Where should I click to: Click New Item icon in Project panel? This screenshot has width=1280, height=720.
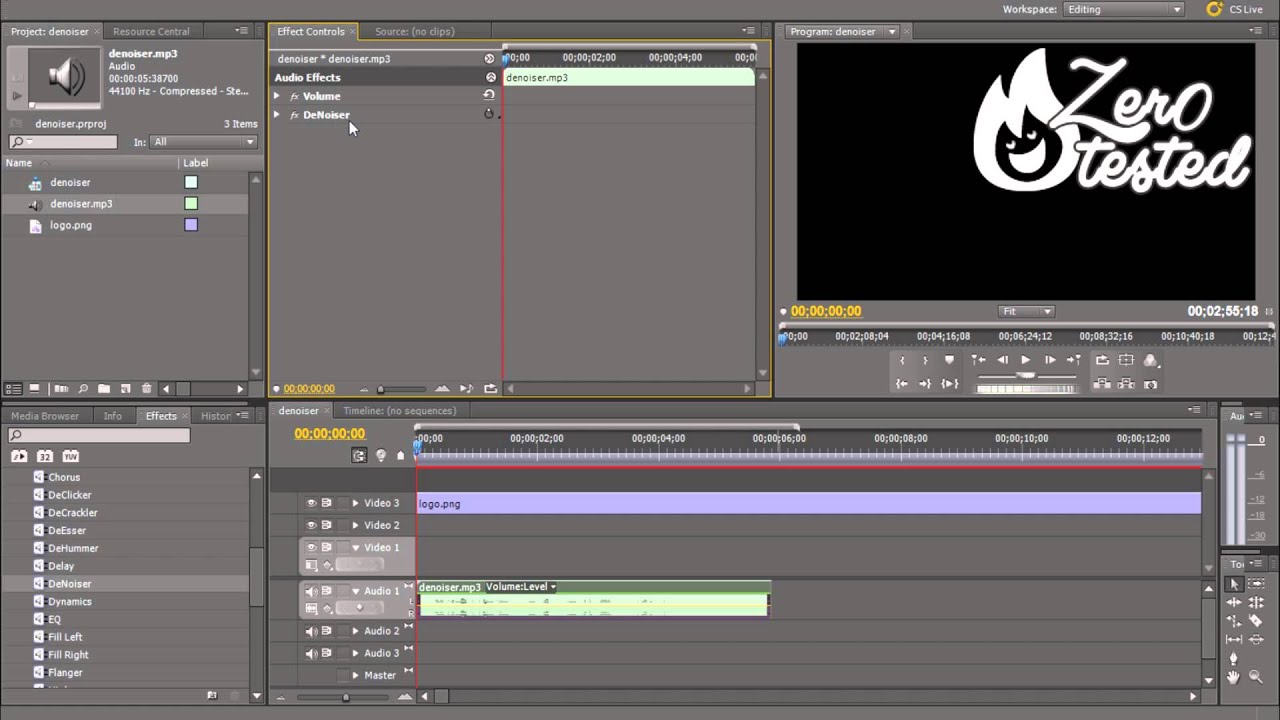point(126,389)
